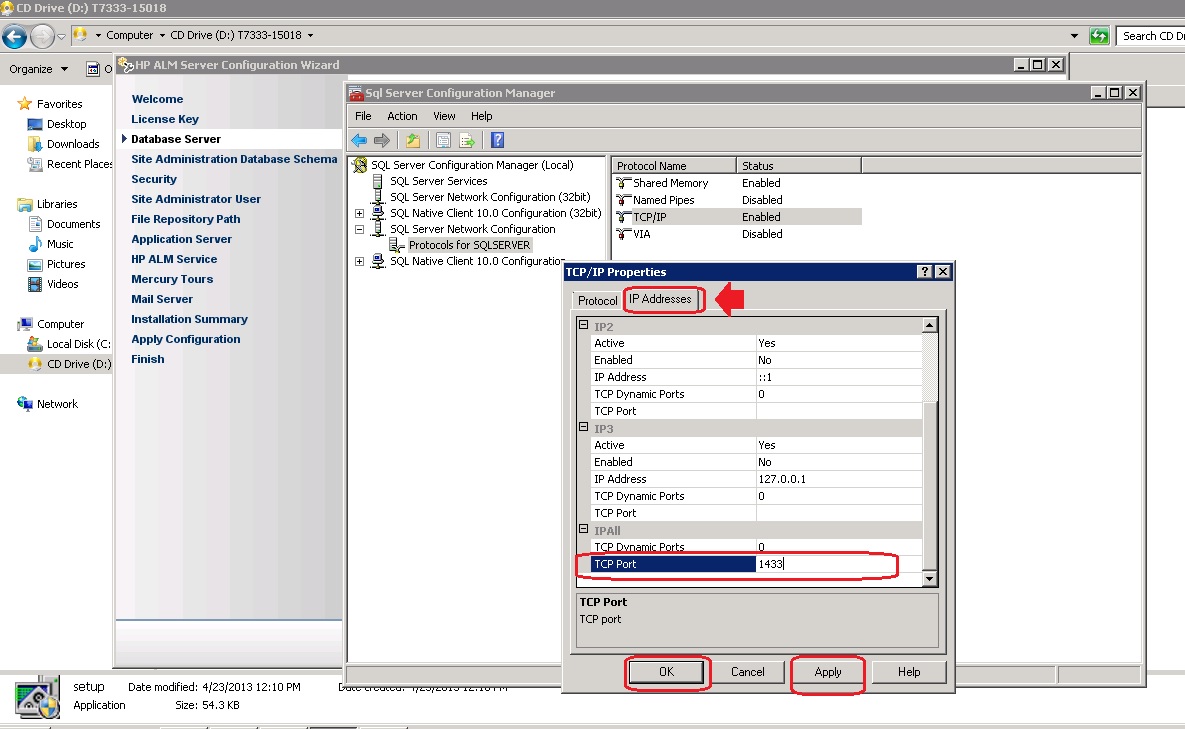
Task: Click the setup application thumbnail icon
Action: click(36, 697)
